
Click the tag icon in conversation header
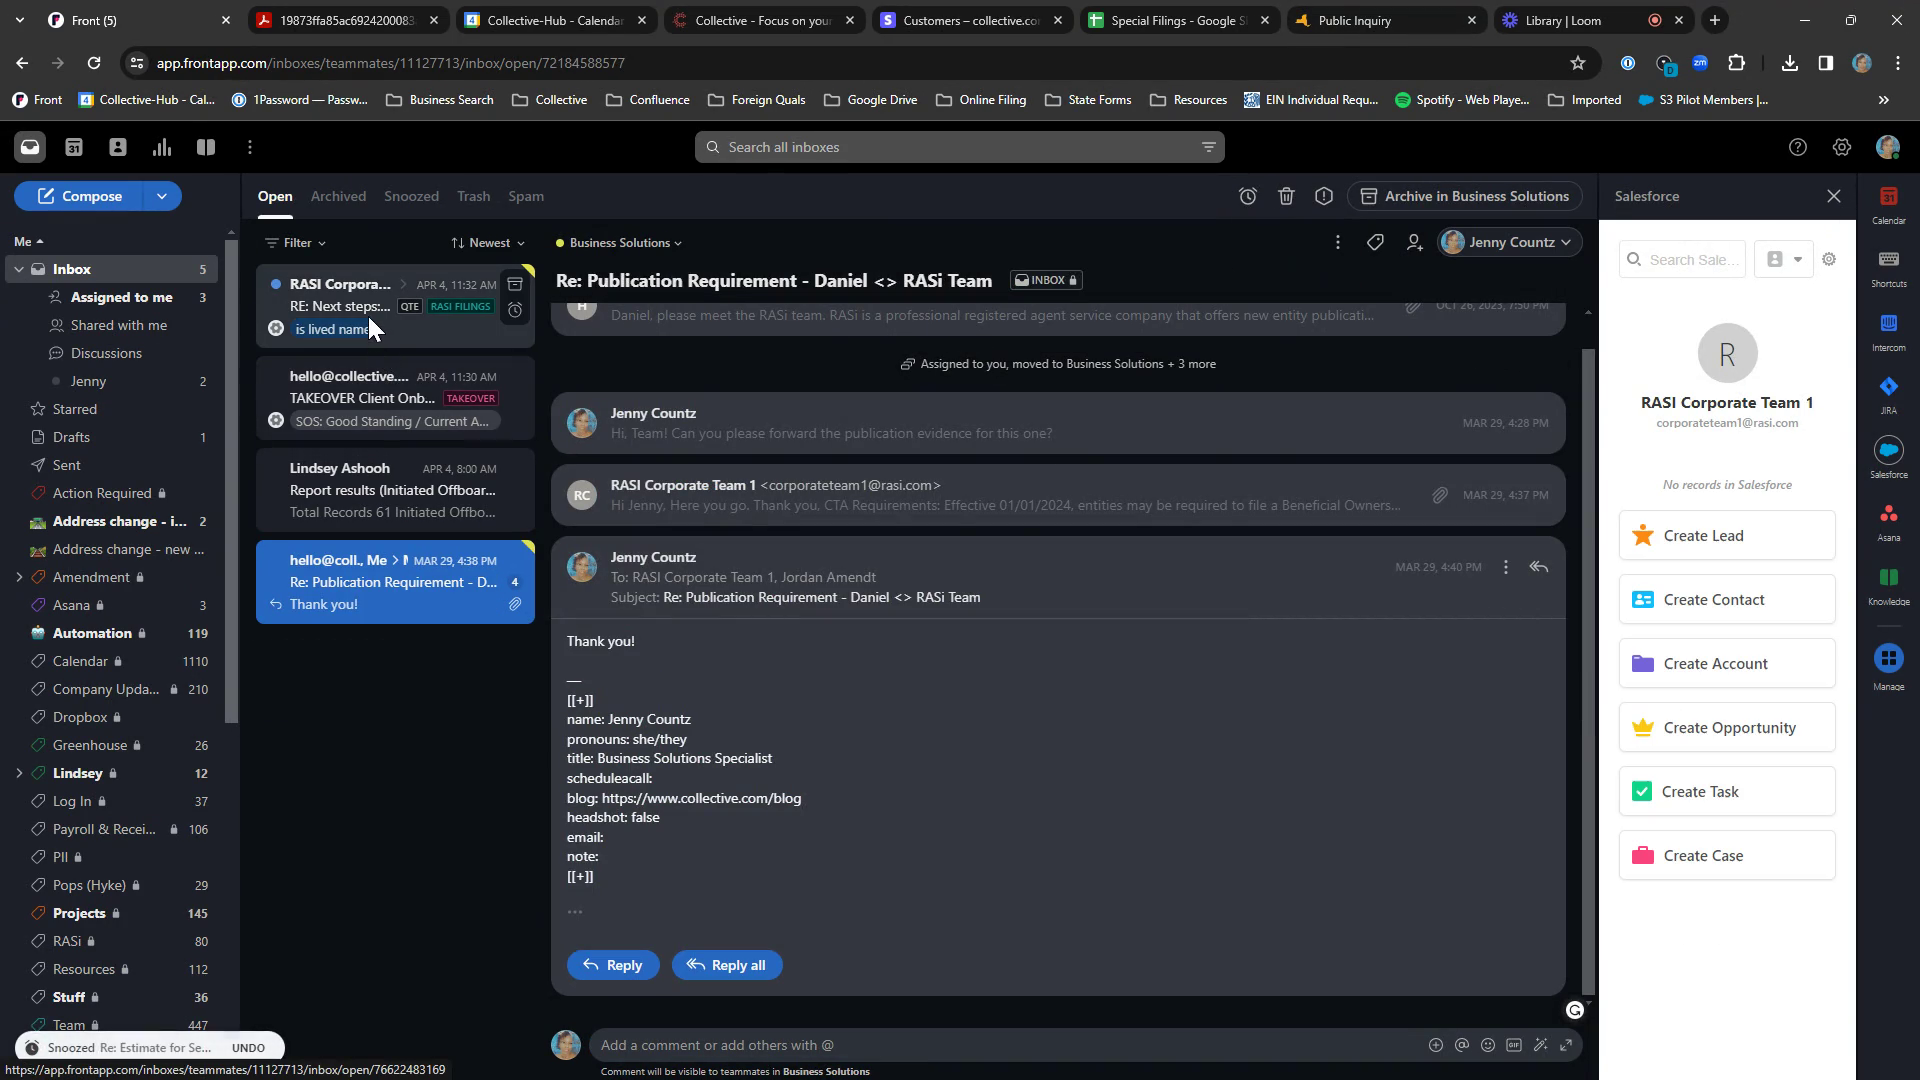coord(1375,243)
